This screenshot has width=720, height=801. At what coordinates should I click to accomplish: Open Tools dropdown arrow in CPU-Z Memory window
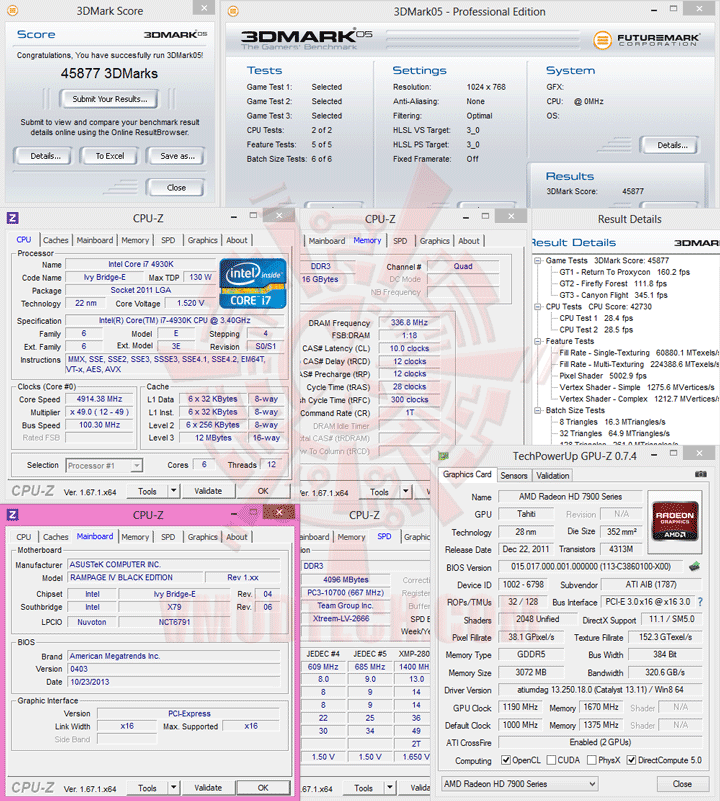pos(405,492)
